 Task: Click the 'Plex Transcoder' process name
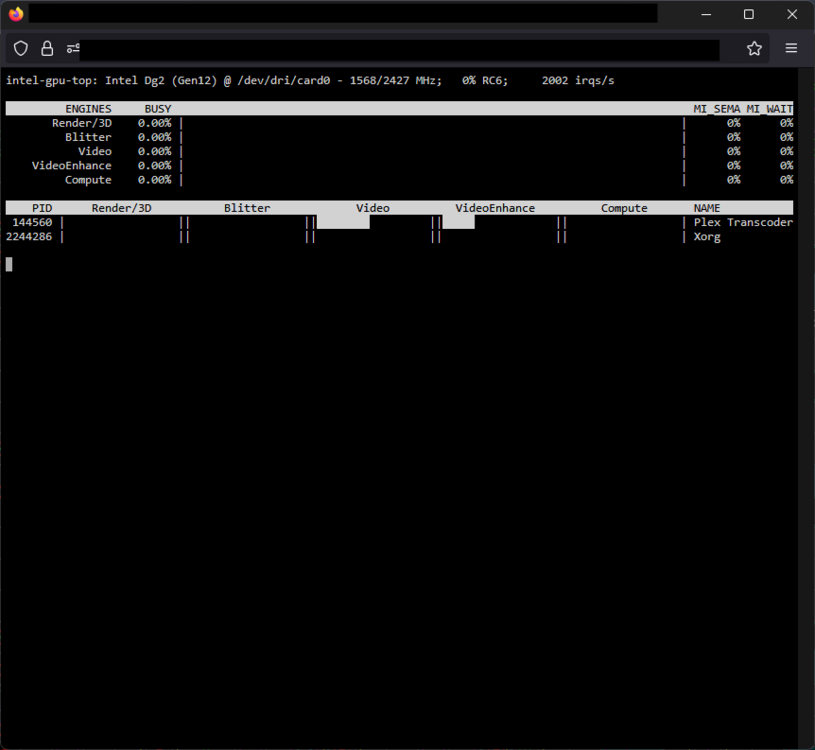coord(743,222)
